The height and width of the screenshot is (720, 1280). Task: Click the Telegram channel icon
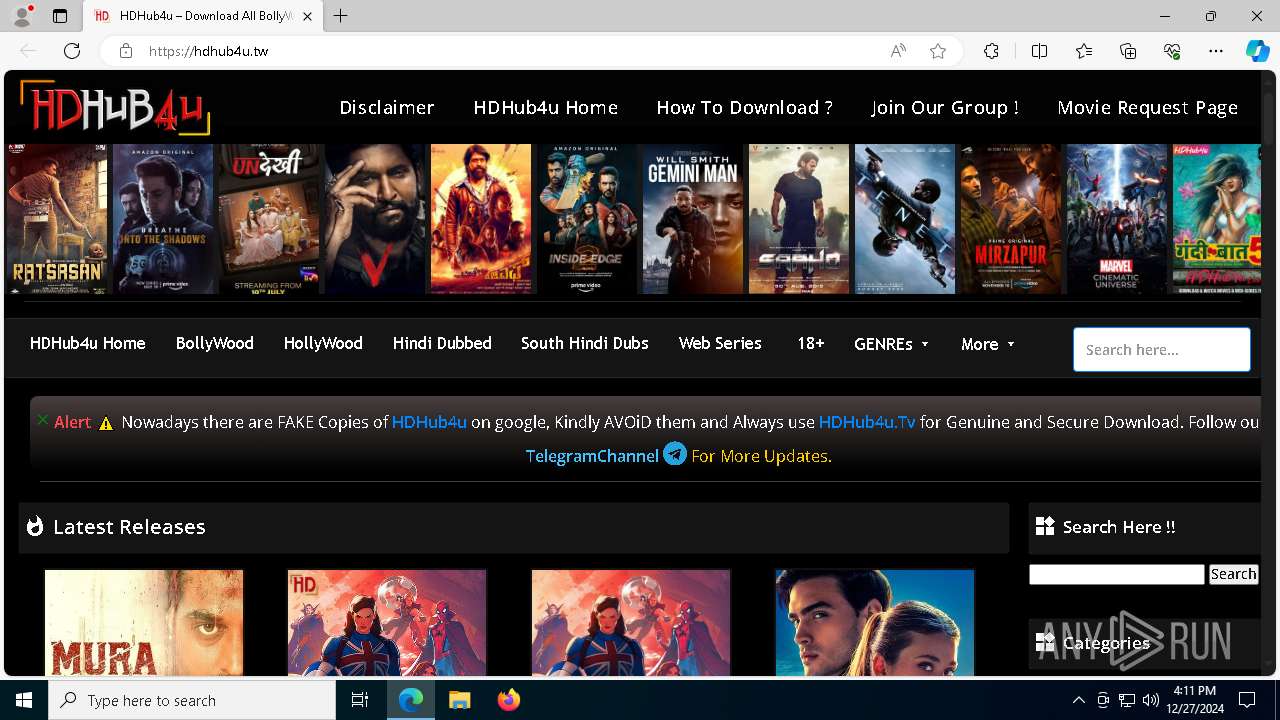tap(675, 454)
